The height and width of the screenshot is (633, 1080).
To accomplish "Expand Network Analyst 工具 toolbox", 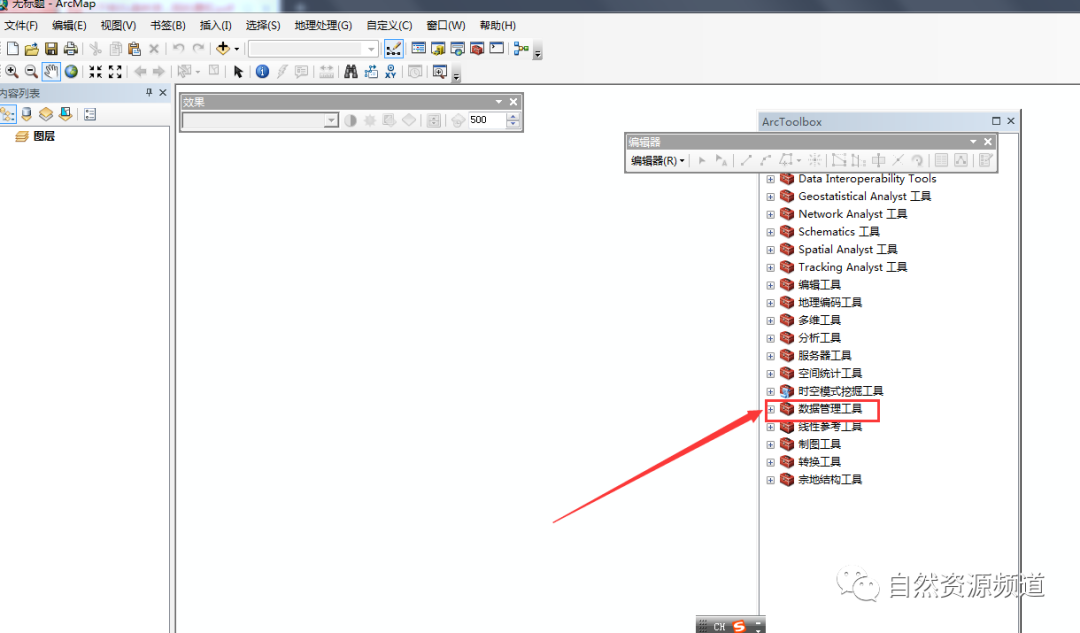I will click(771, 215).
